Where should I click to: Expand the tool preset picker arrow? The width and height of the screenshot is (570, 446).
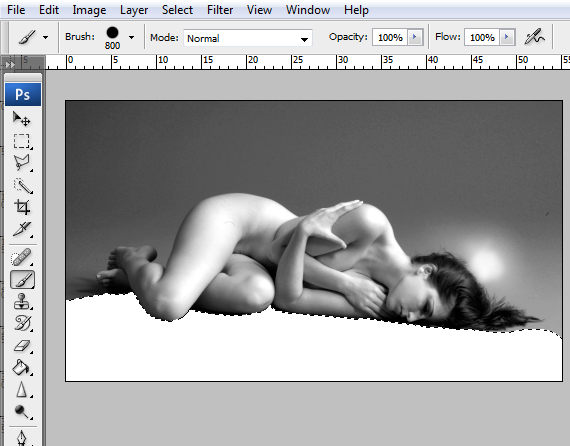point(45,37)
